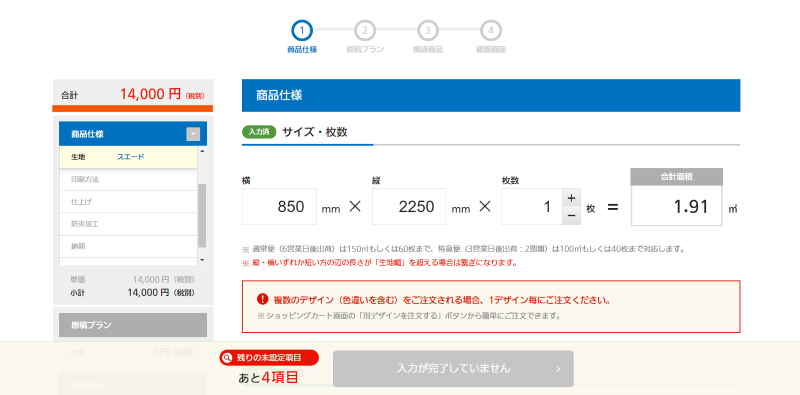Decrease 枚数 with minus button
Screen dimensions: 800x395
click(571, 215)
